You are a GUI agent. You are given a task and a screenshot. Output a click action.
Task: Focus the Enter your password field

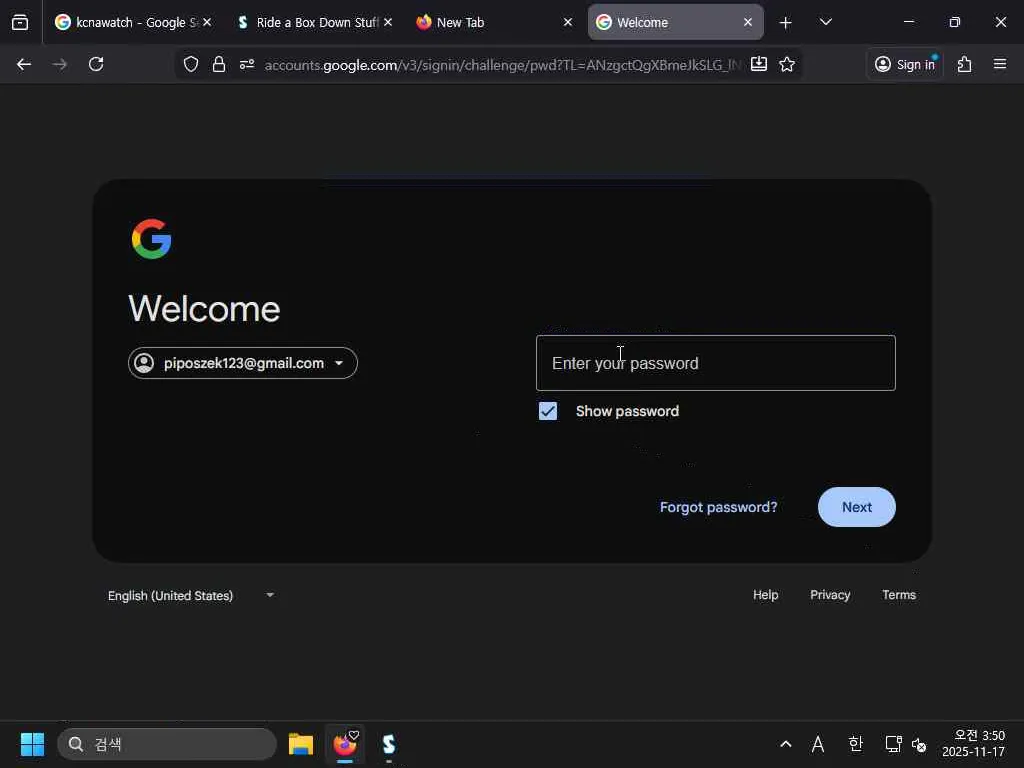click(715, 363)
